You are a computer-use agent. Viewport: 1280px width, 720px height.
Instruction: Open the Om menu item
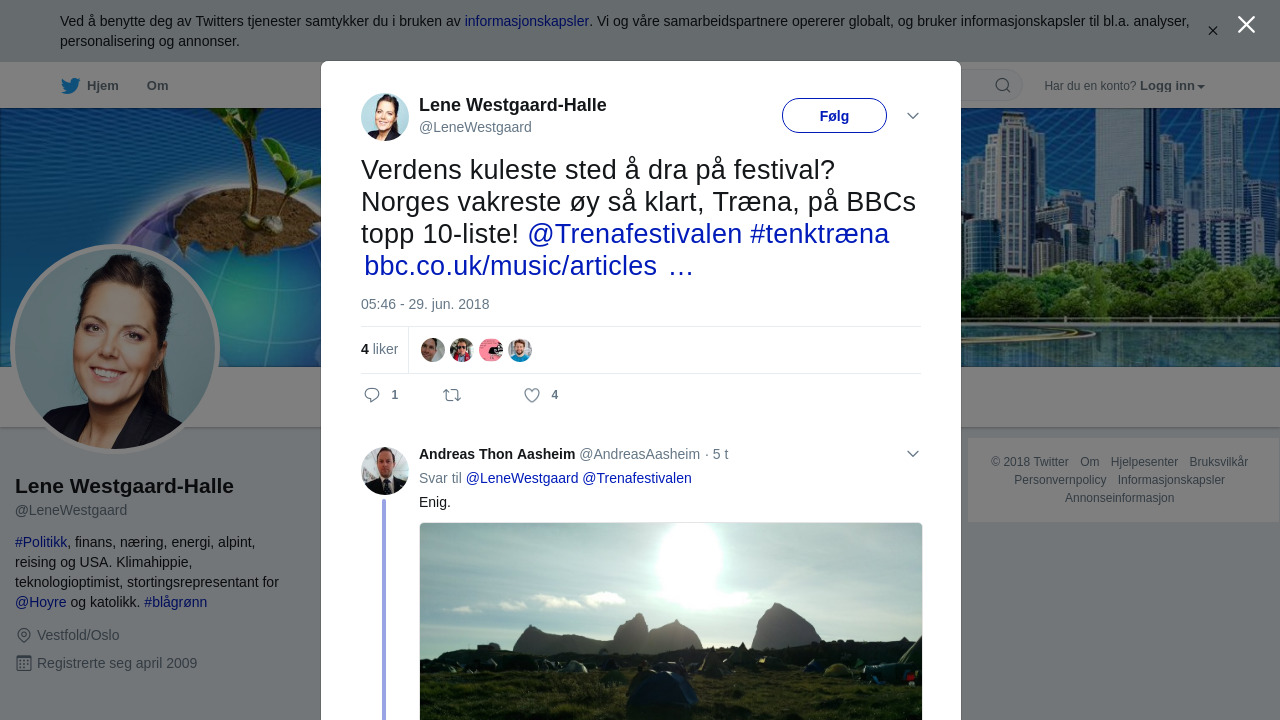click(158, 86)
